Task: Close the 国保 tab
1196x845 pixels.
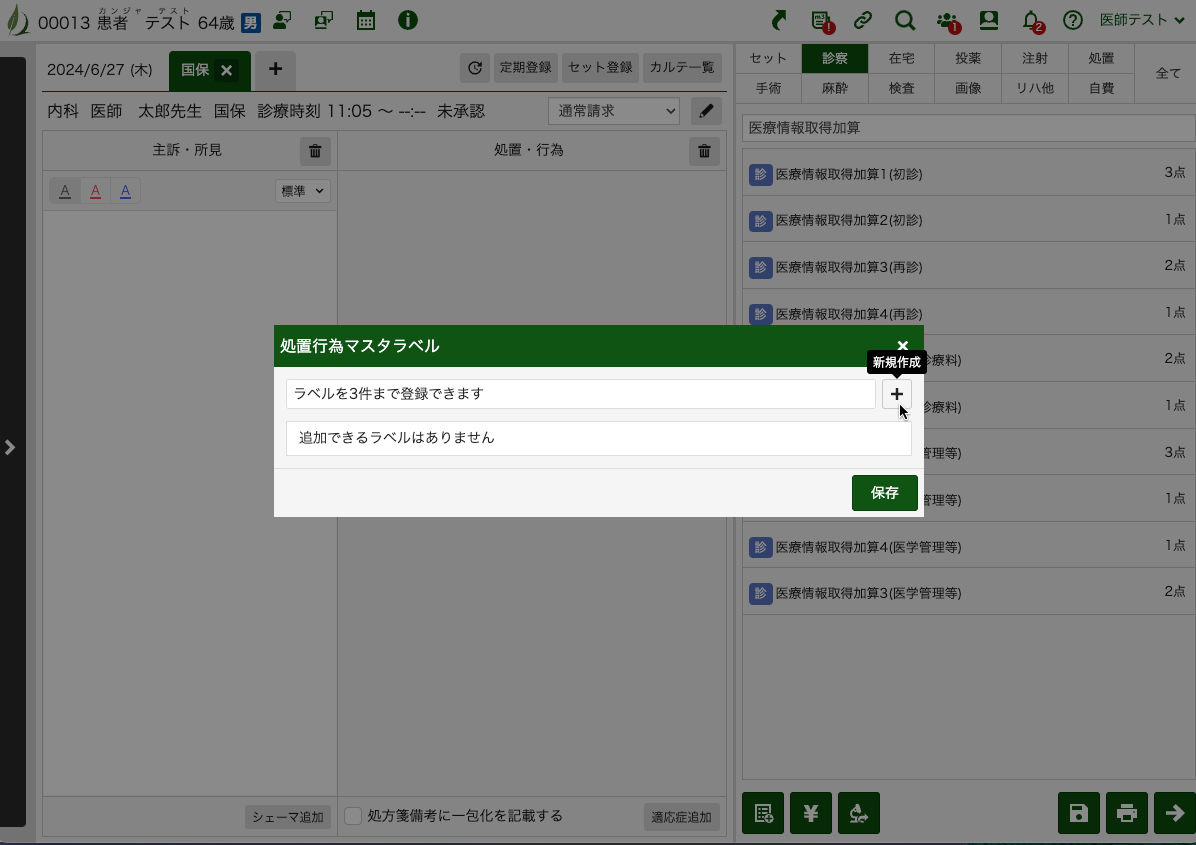Action: (x=227, y=70)
